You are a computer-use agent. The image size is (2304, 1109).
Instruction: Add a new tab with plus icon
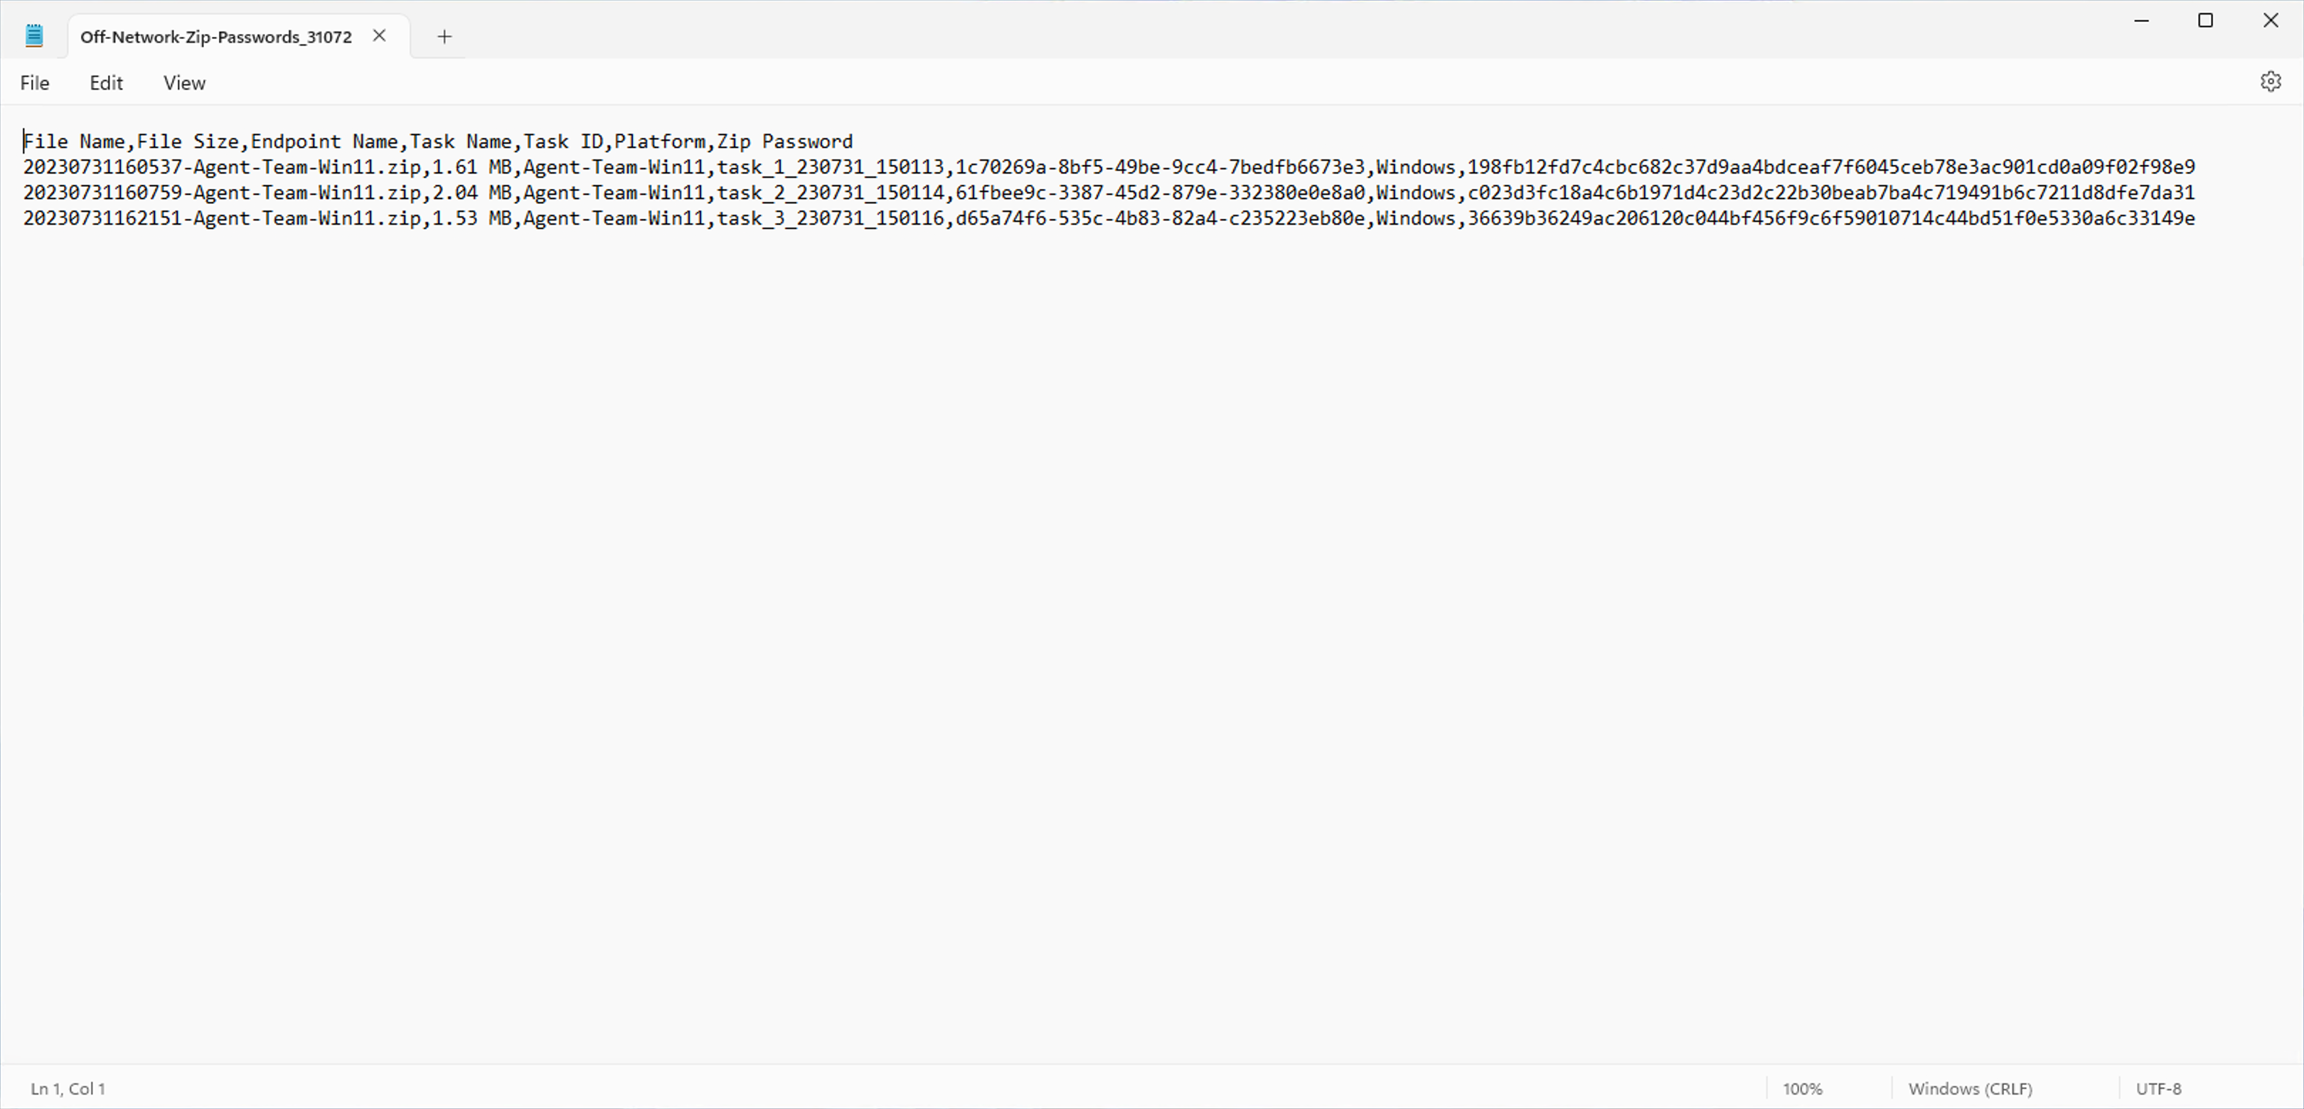444,37
